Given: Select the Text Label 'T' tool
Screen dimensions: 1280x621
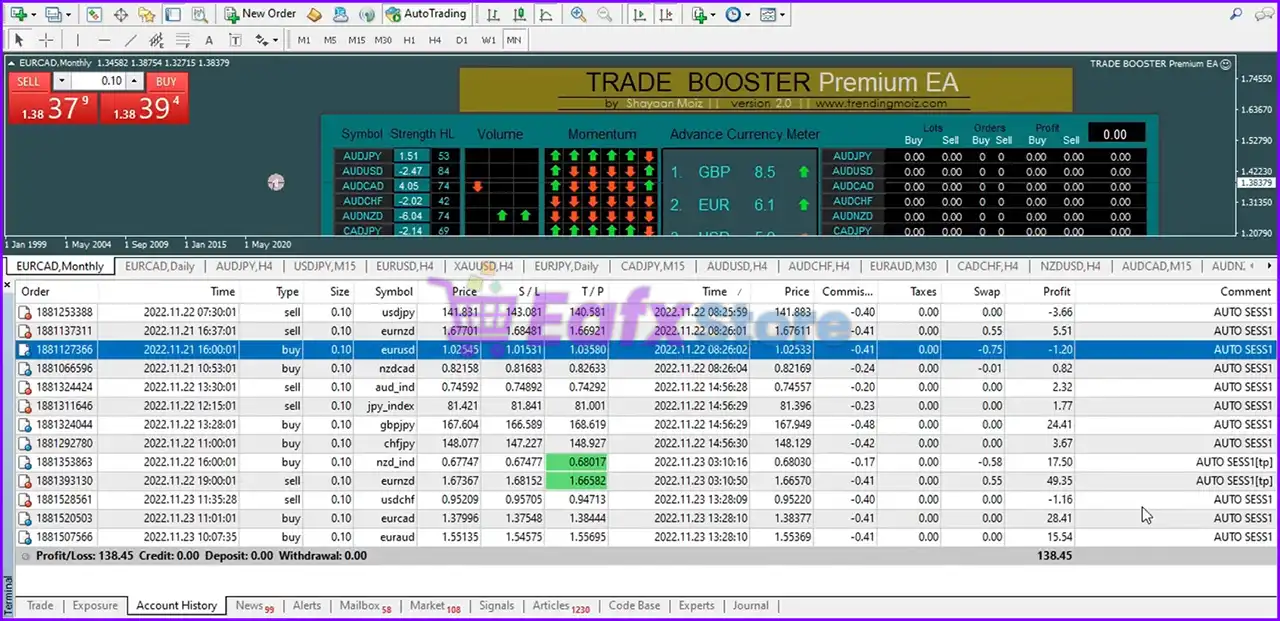Looking at the screenshot, I should [x=235, y=40].
